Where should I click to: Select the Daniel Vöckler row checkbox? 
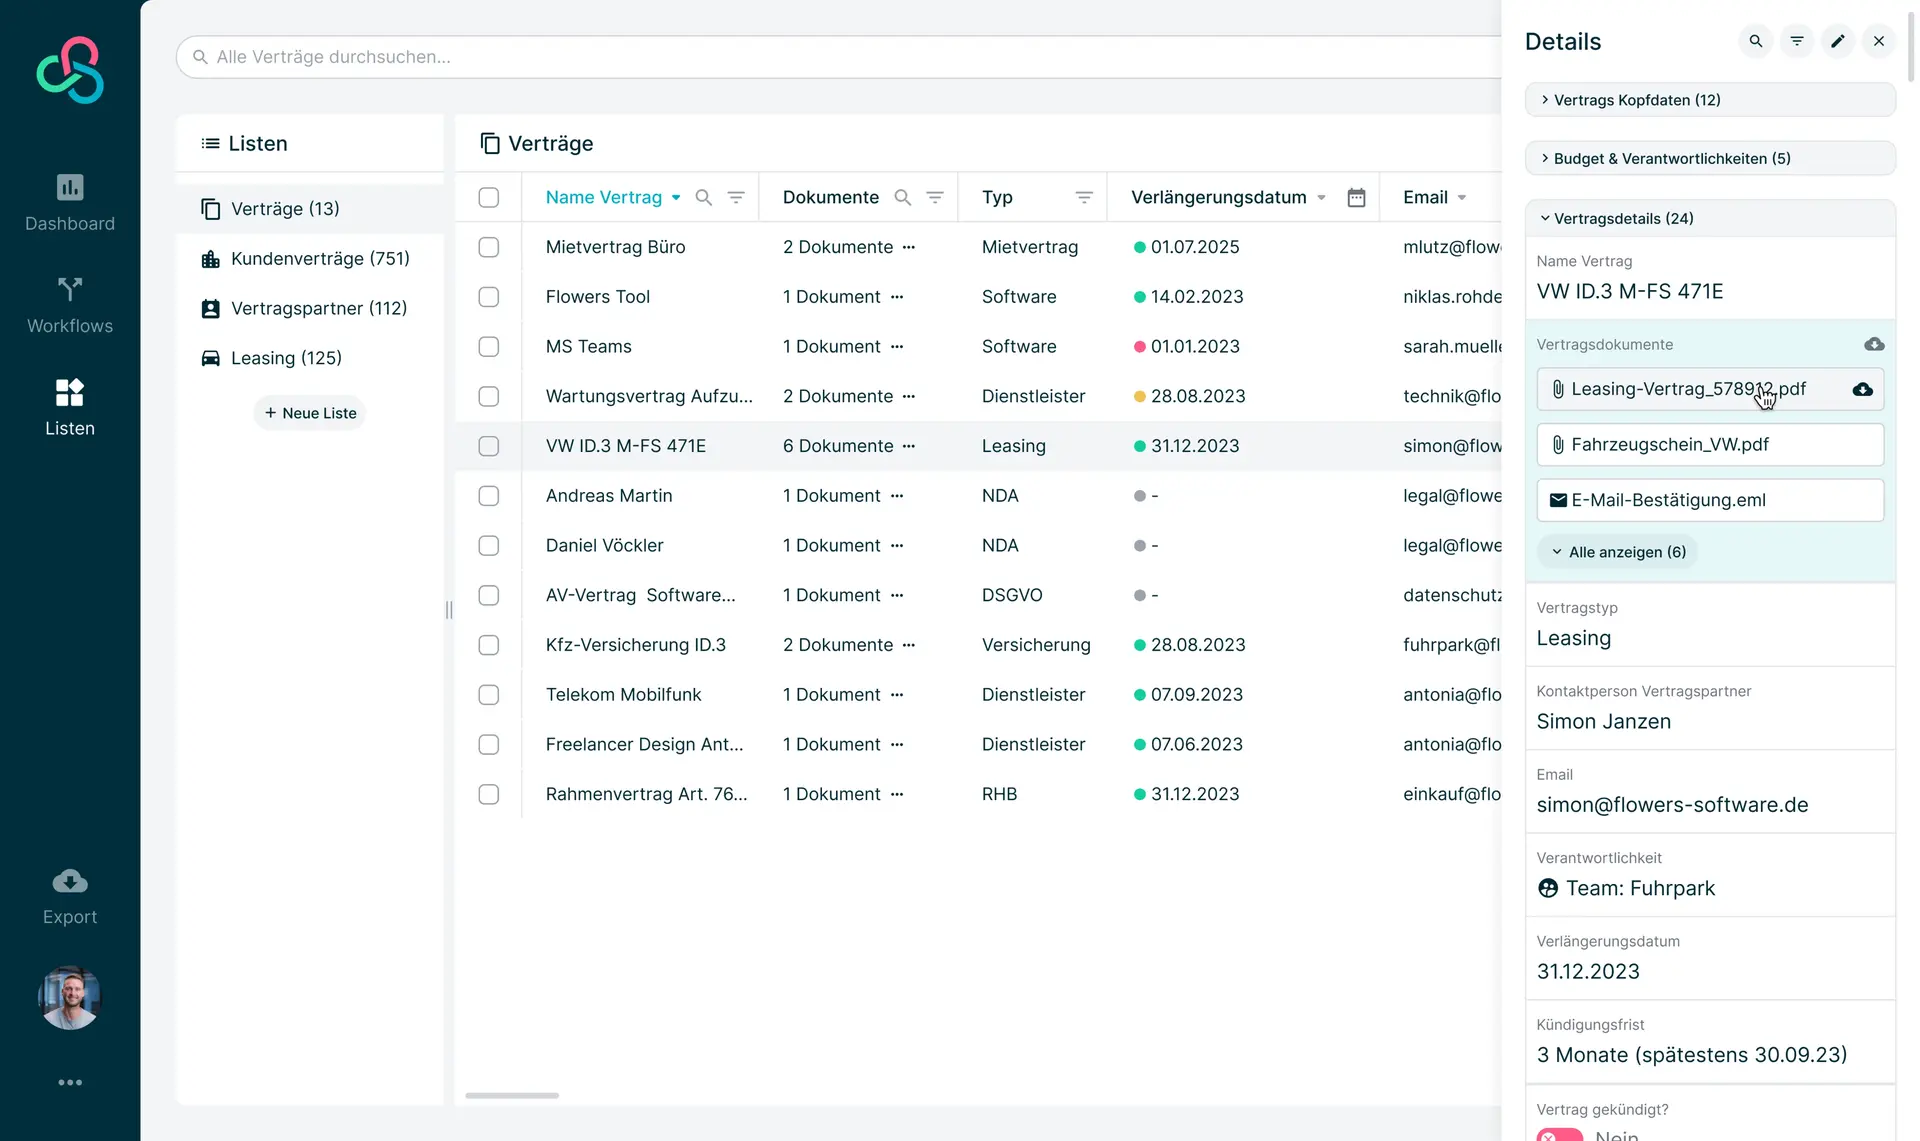click(488, 546)
